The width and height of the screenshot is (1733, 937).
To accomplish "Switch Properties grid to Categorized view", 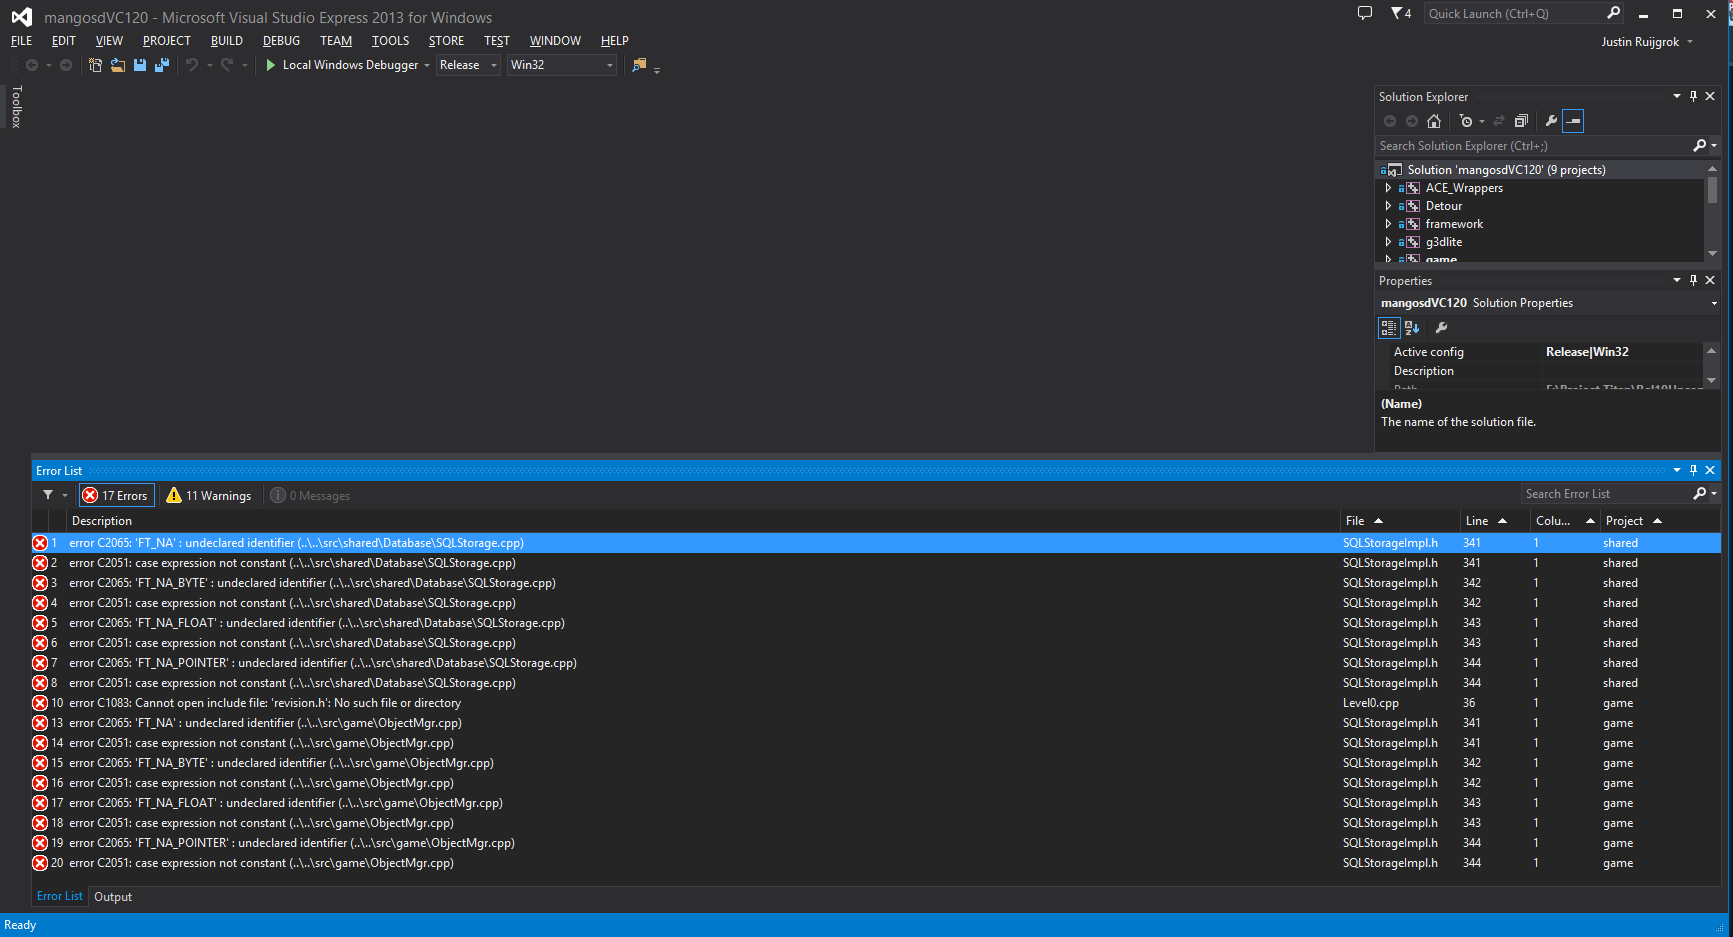I will tap(1388, 327).
